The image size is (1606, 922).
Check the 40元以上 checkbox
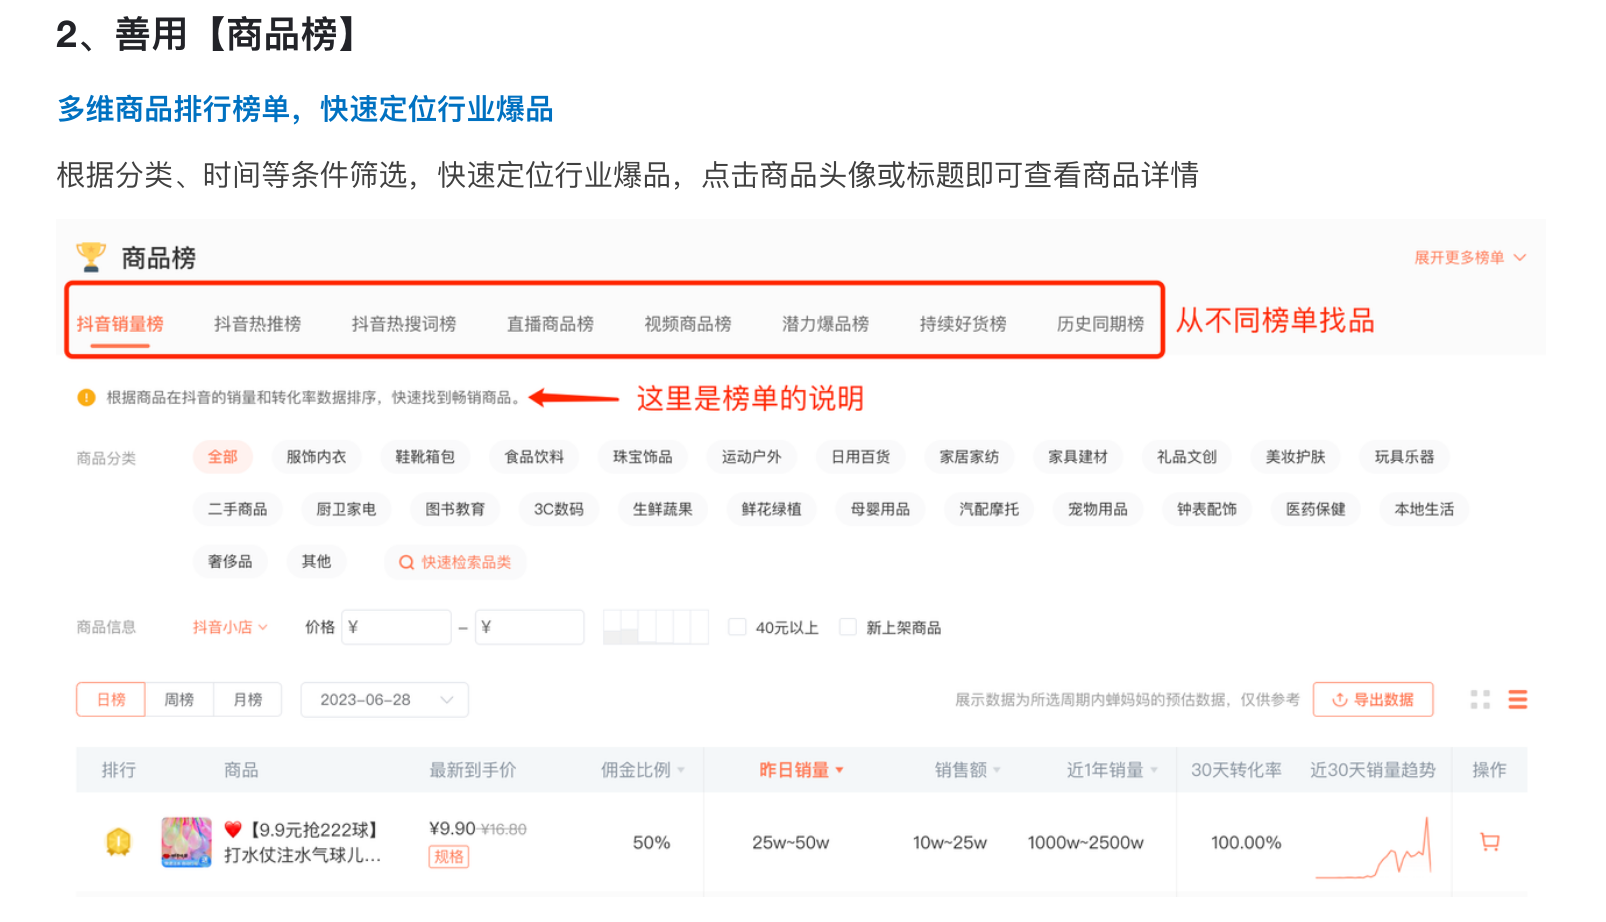click(737, 627)
